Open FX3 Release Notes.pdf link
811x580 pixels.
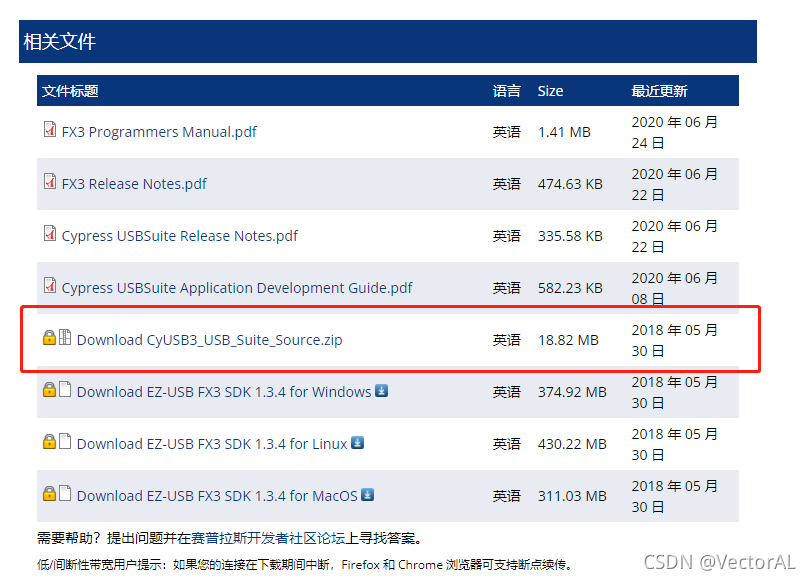click(134, 184)
